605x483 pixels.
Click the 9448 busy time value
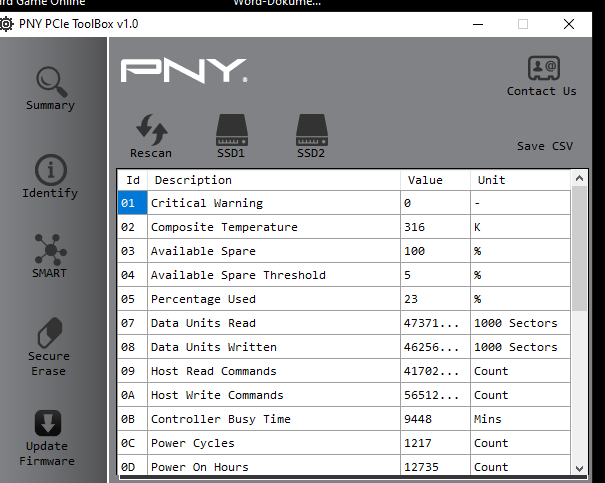pos(436,419)
